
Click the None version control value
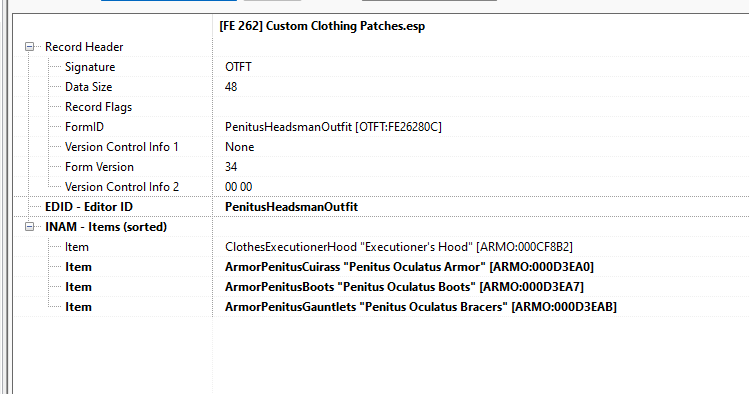click(239, 147)
